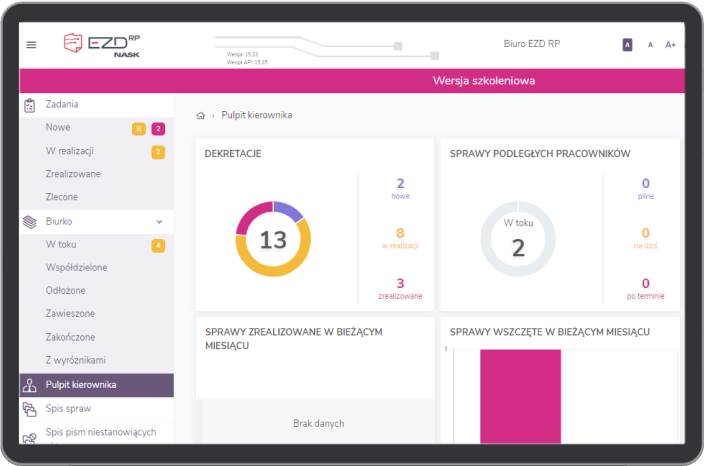Viewport: 704px width, 466px height.
Task: Open W realizacji tasks list
Action: tap(69, 151)
